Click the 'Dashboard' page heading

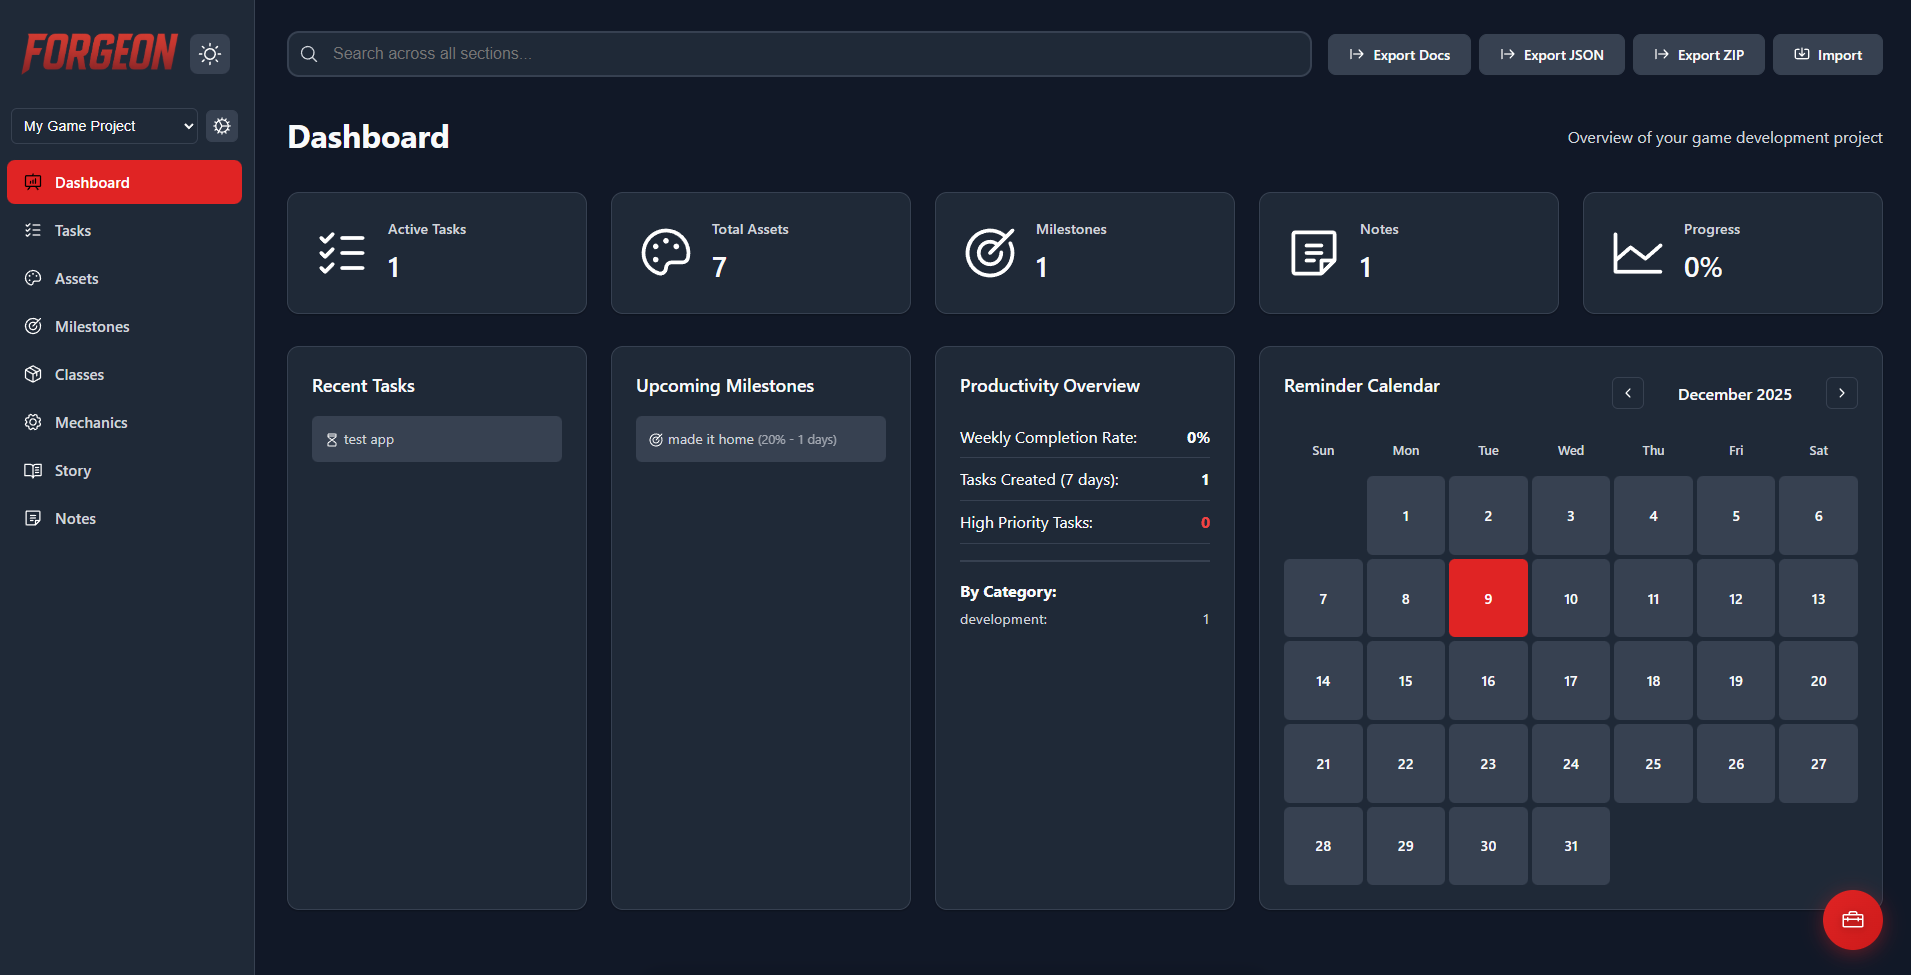(368, 137)
